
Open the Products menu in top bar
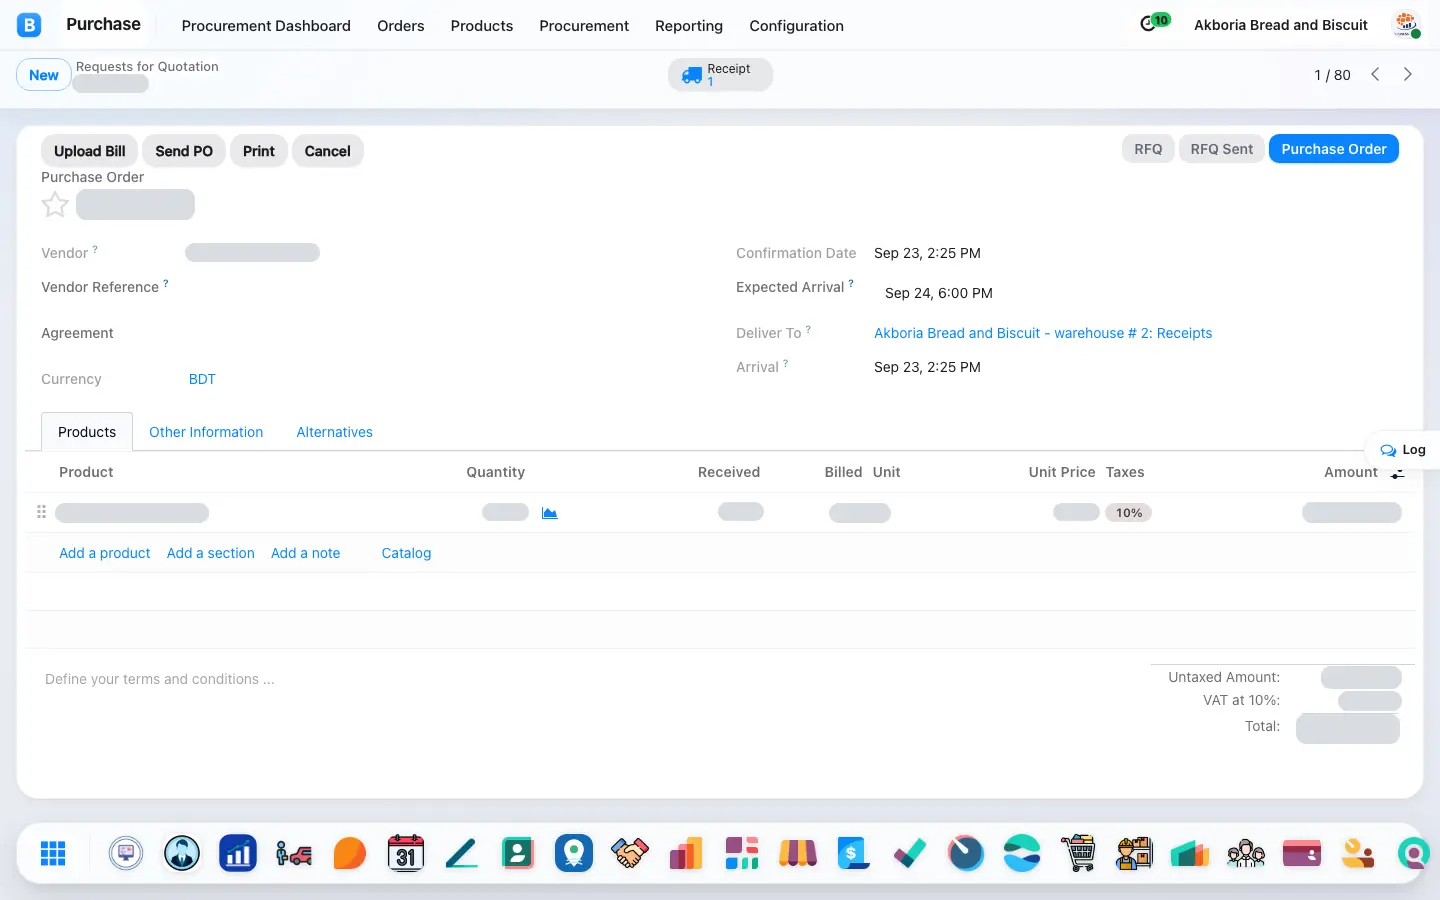[x=482, y=26]
